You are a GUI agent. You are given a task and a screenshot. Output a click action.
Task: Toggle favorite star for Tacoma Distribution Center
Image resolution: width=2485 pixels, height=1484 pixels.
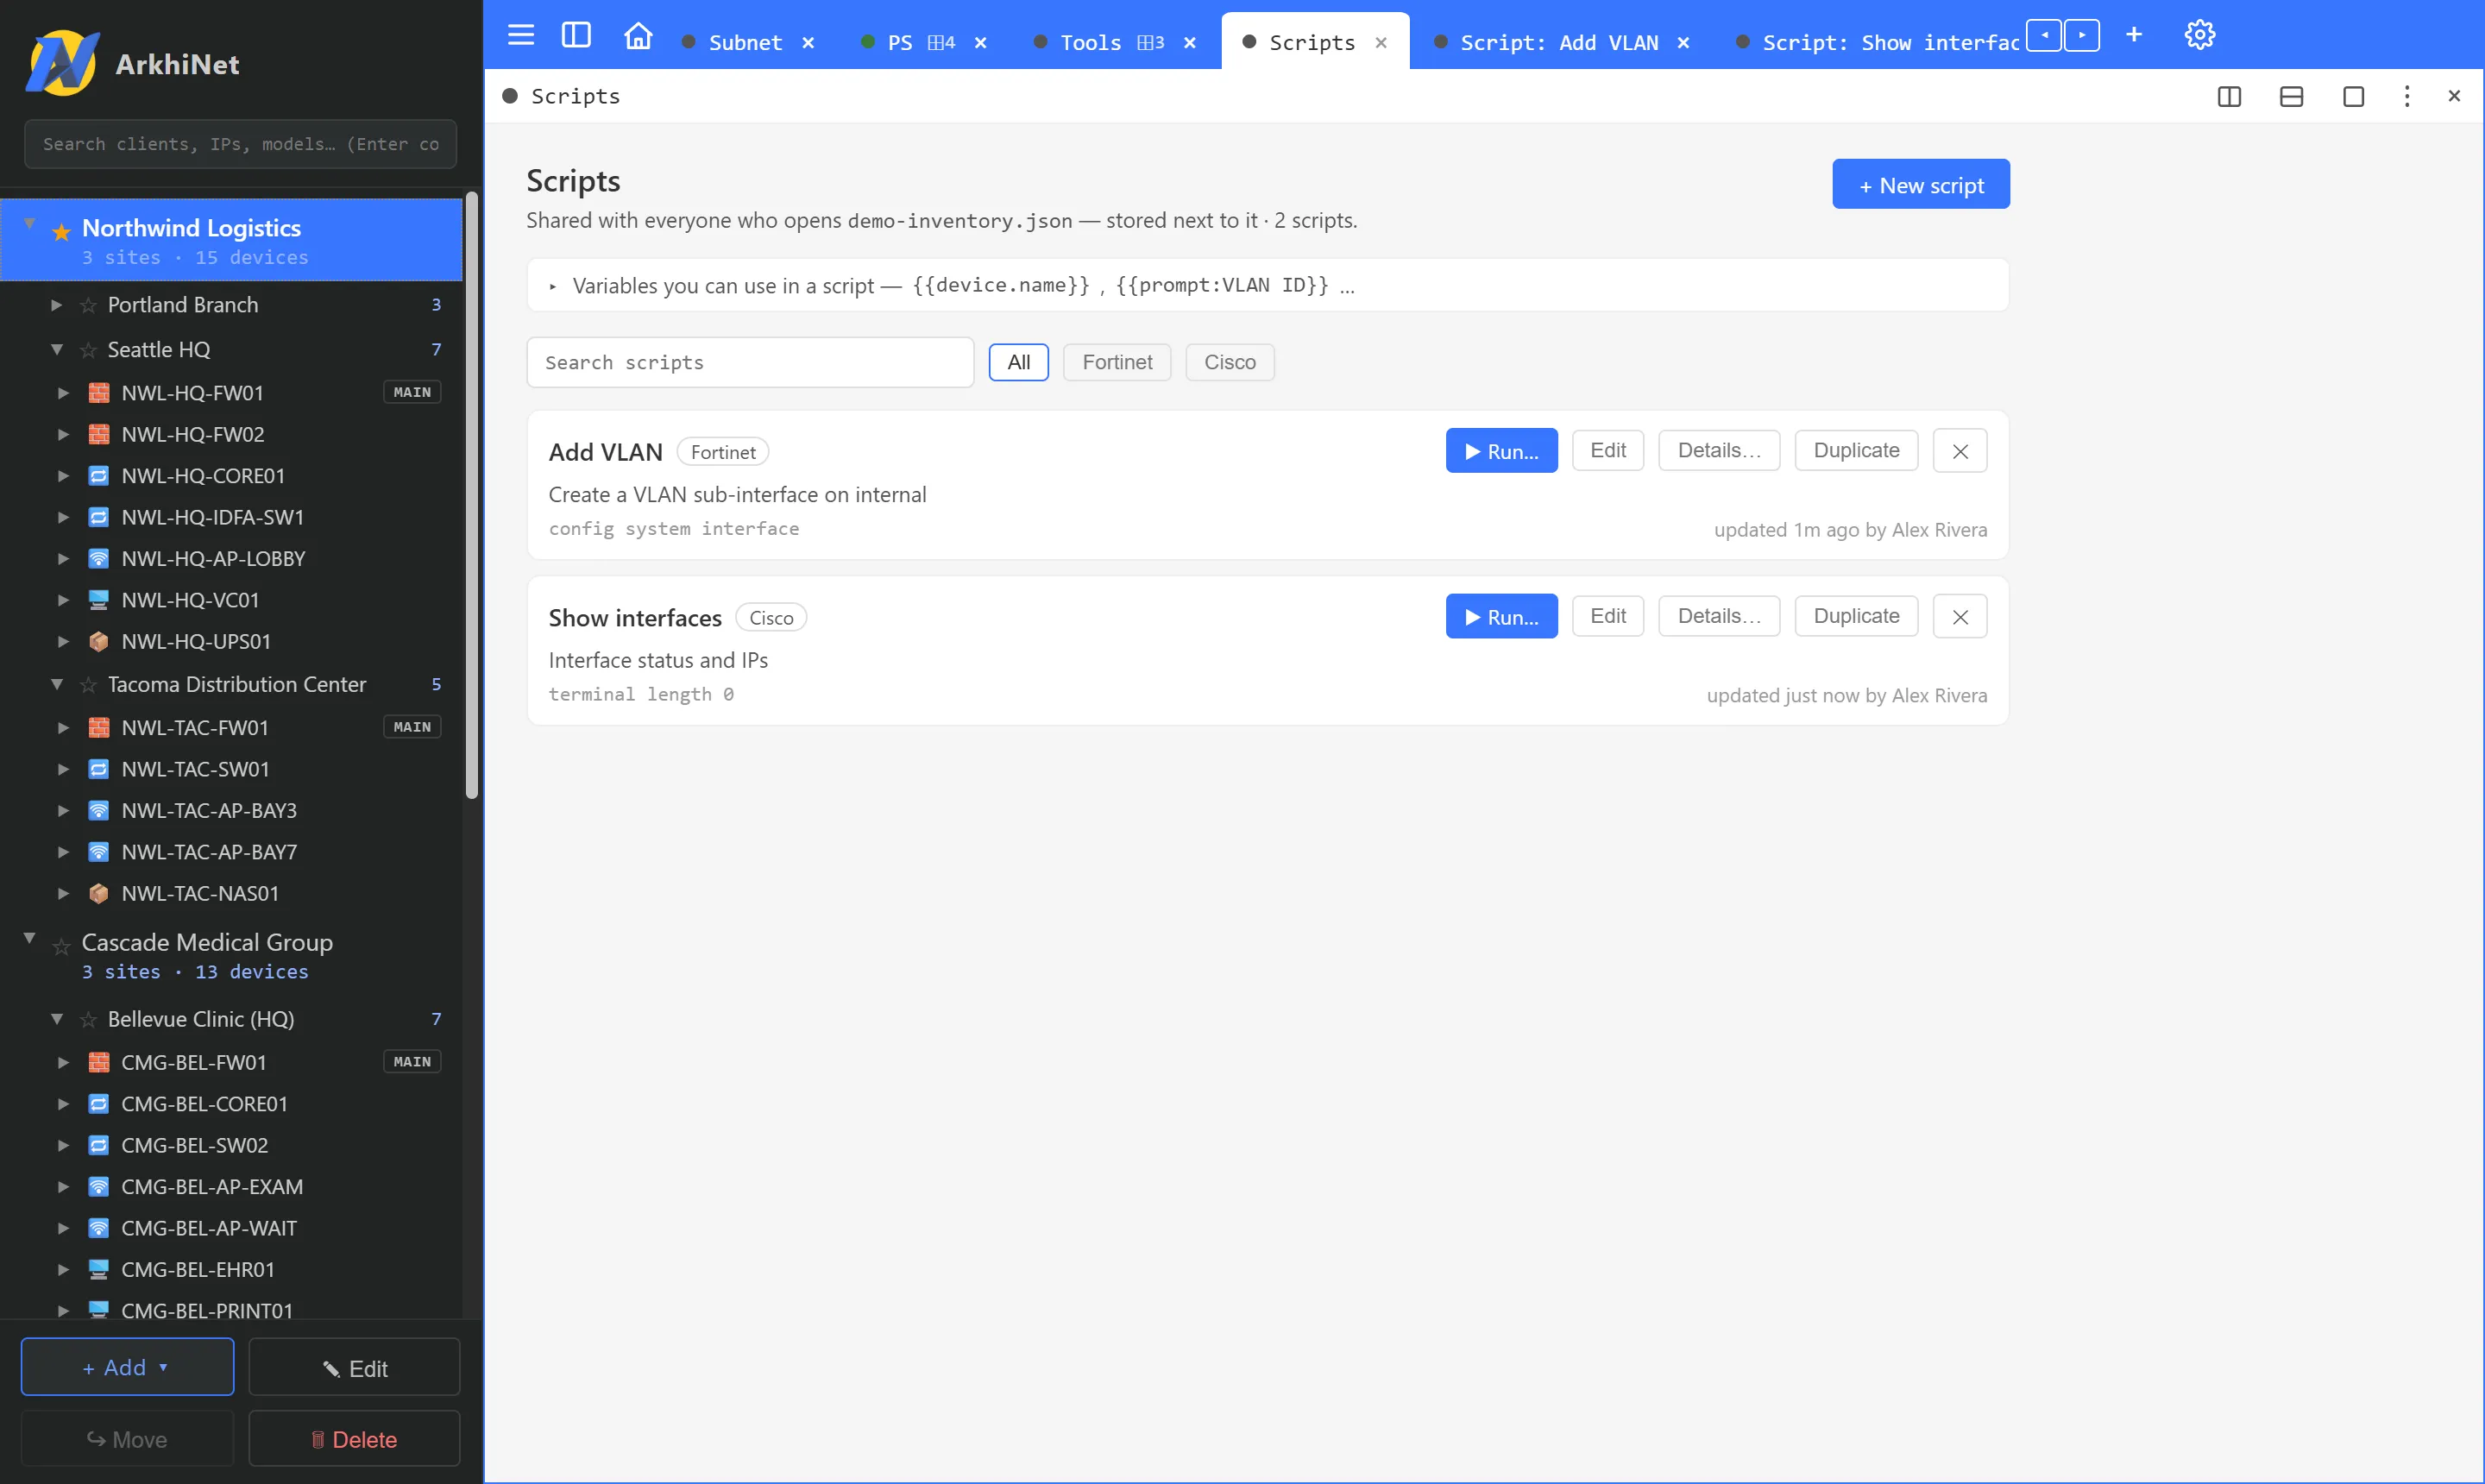point(88,685)
